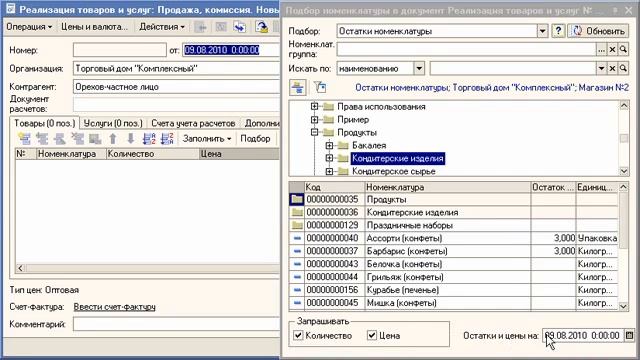
Task: Select row Белочка (конфеты)
Action: [x=453, y=264]
